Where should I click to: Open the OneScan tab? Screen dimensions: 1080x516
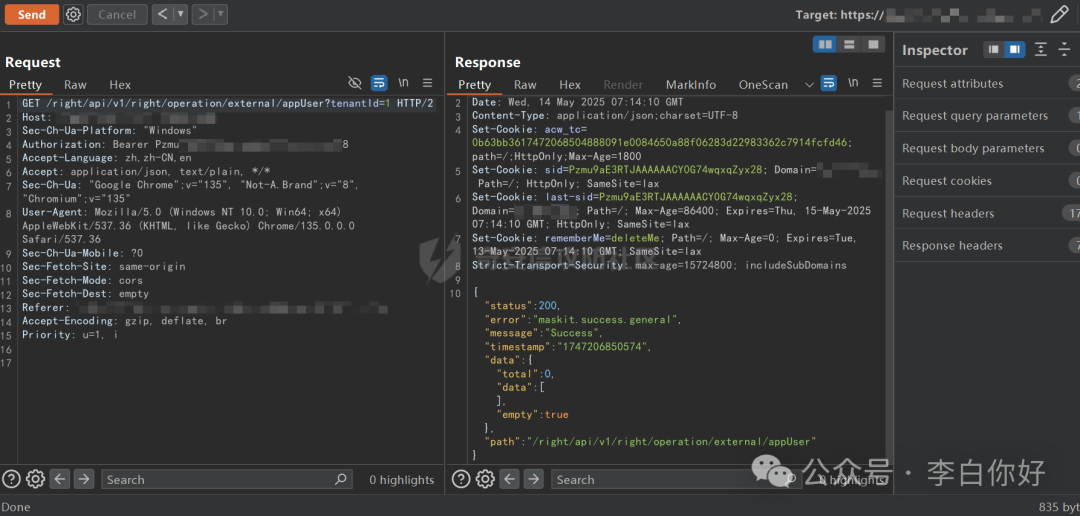(763, 85)
